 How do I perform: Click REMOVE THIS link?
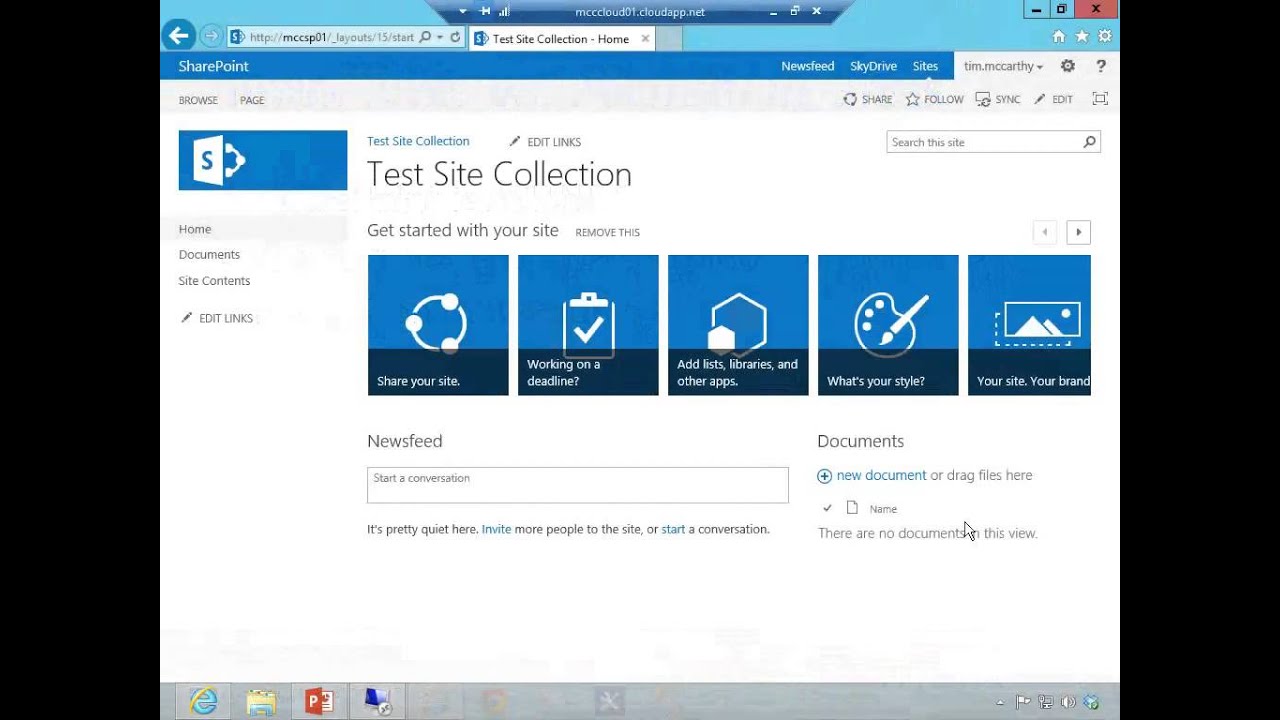607,232
